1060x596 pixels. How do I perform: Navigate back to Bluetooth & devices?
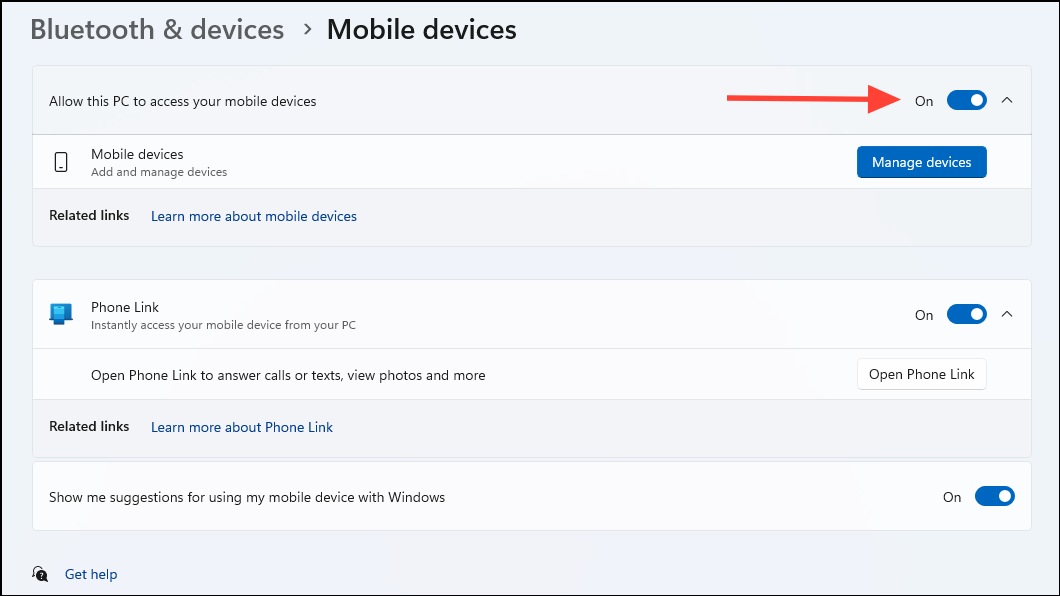pos(156,29)
